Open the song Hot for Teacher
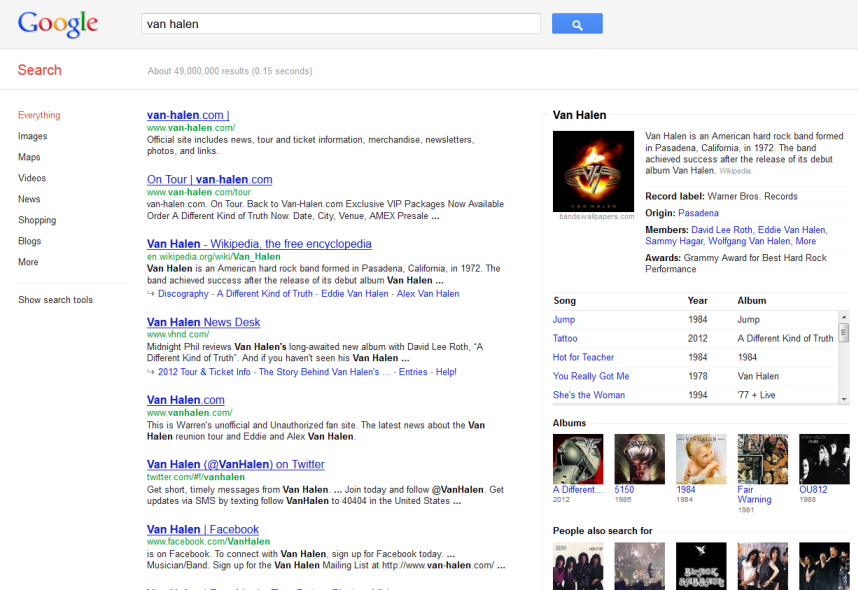 pos(583,357)
